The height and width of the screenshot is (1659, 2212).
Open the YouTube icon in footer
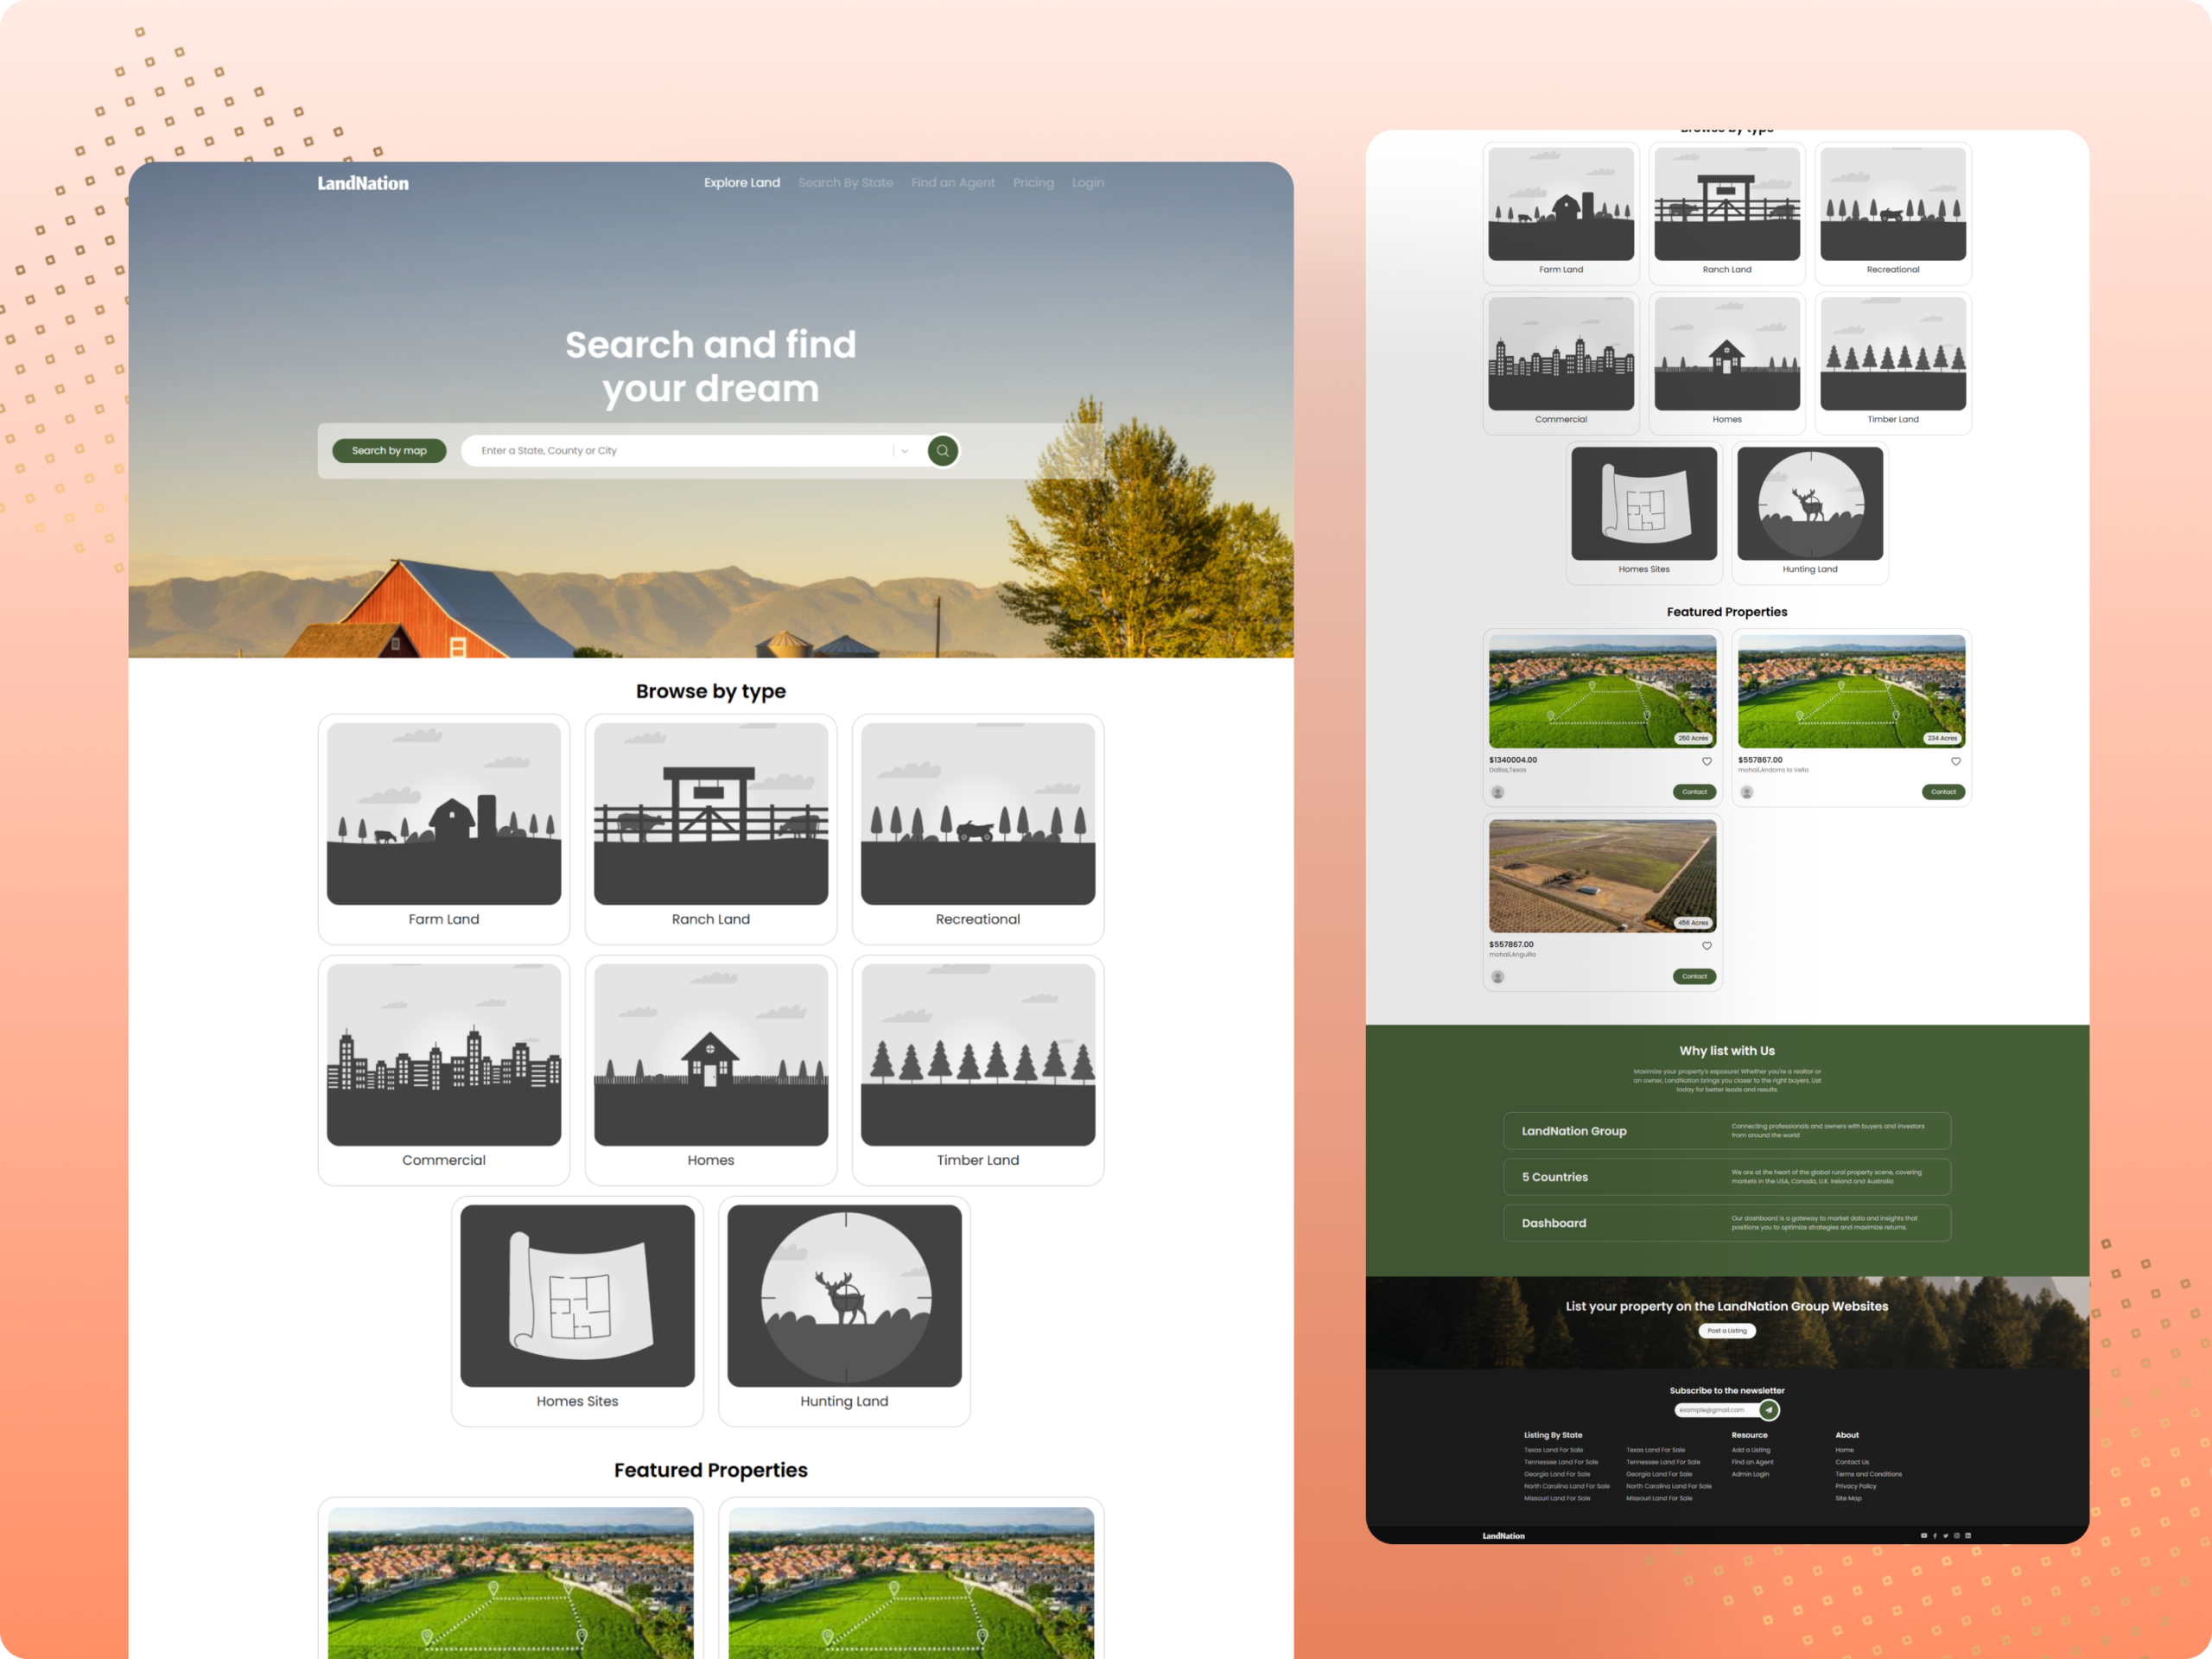click(1924, 1535)
